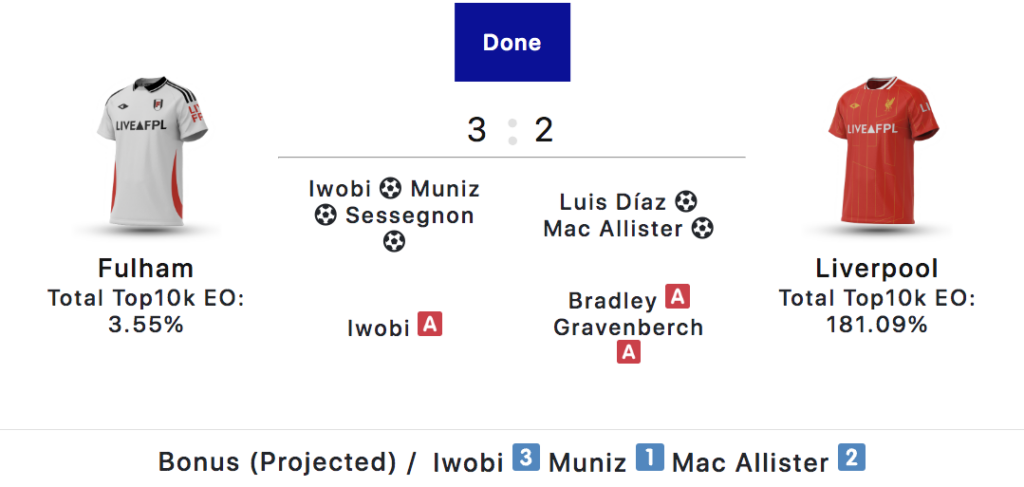Click the blue Done button
This screenshot has height=487, width=1024.
click(512, 42)
